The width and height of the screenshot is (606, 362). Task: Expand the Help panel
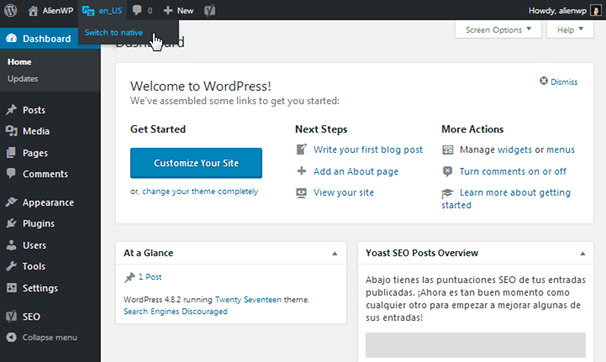pos(570,30)
